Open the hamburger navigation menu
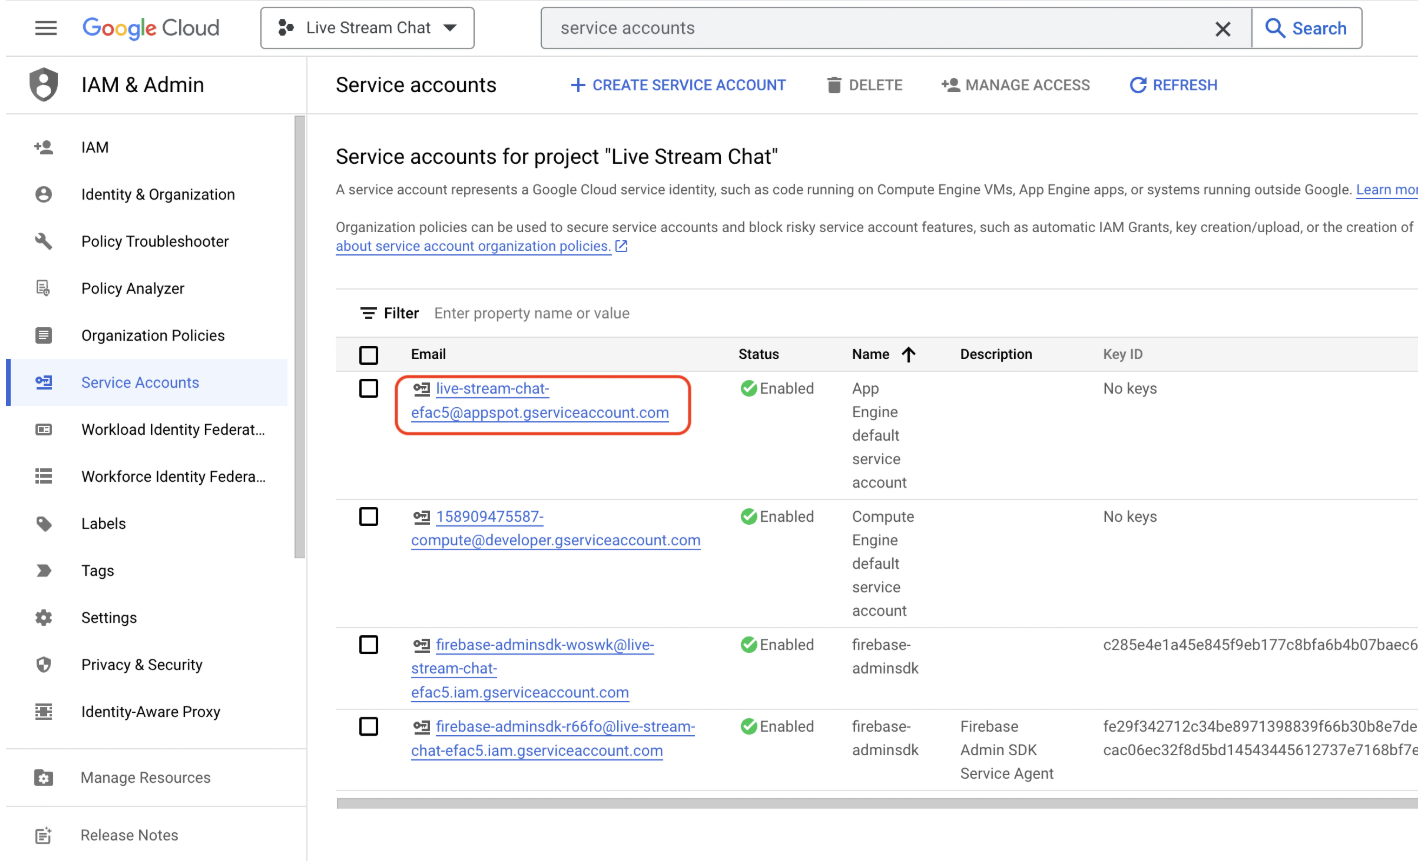The height and width of the screenshot is (862, 1428). point(46,28)
